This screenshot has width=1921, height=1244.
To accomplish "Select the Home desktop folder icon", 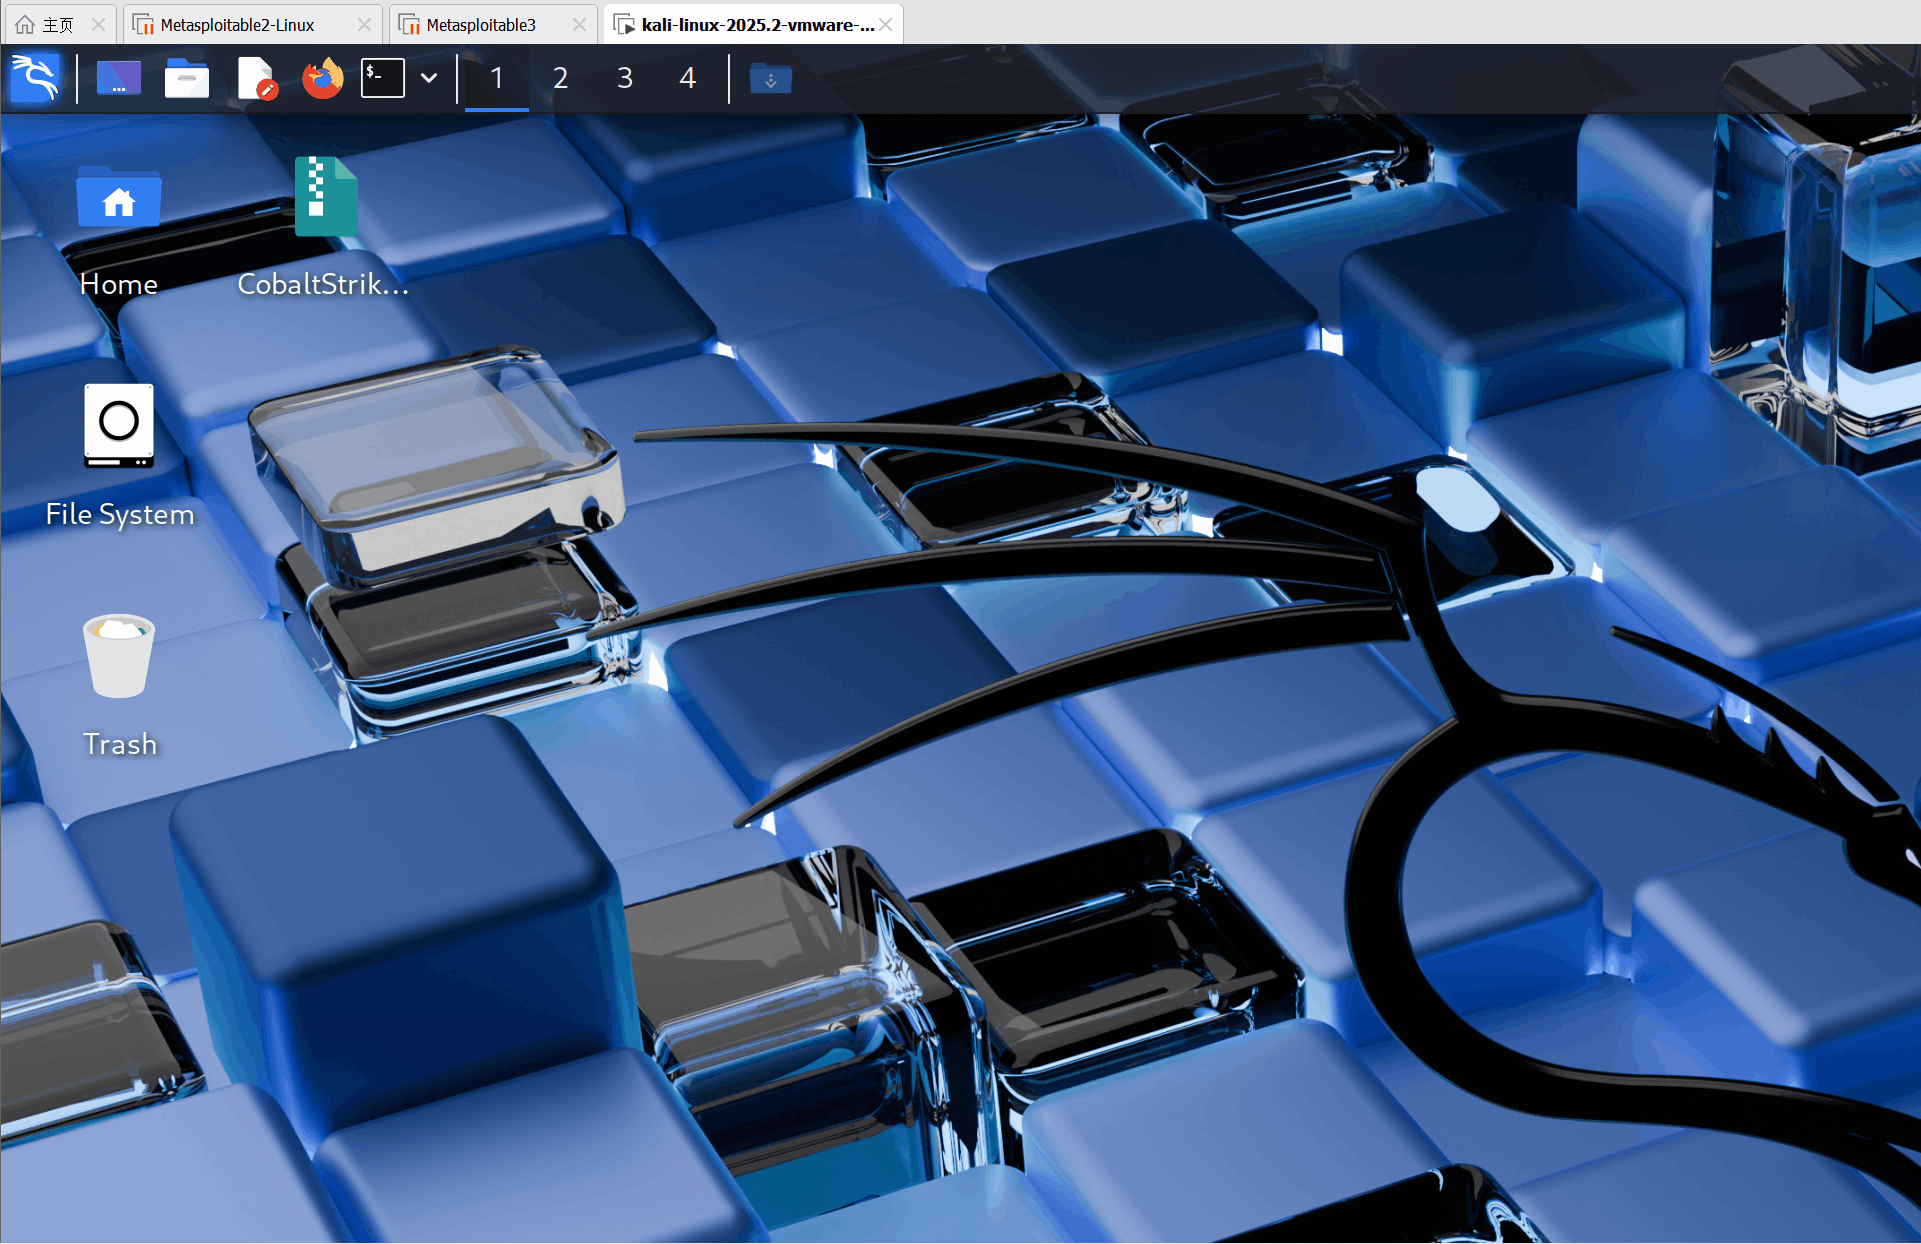I will pyautogui.click(x=119, y=230).
